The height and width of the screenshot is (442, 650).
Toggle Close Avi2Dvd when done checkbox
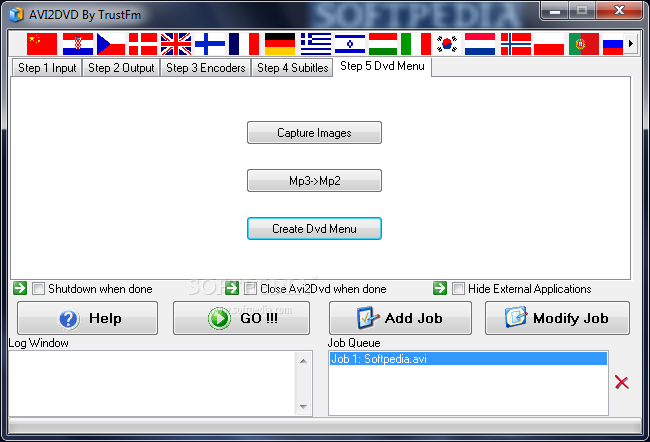pos(250,289)
